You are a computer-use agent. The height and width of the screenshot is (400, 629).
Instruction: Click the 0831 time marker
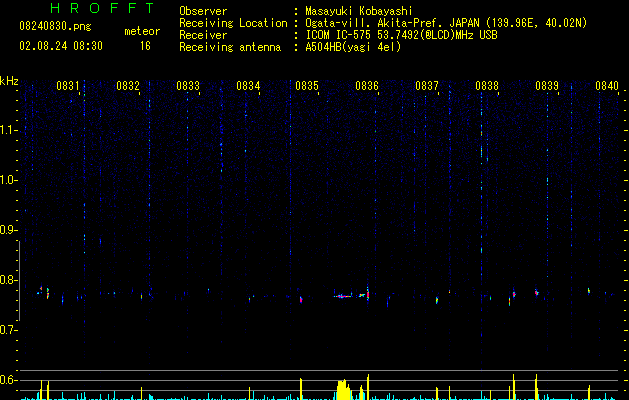click(68, 86)
